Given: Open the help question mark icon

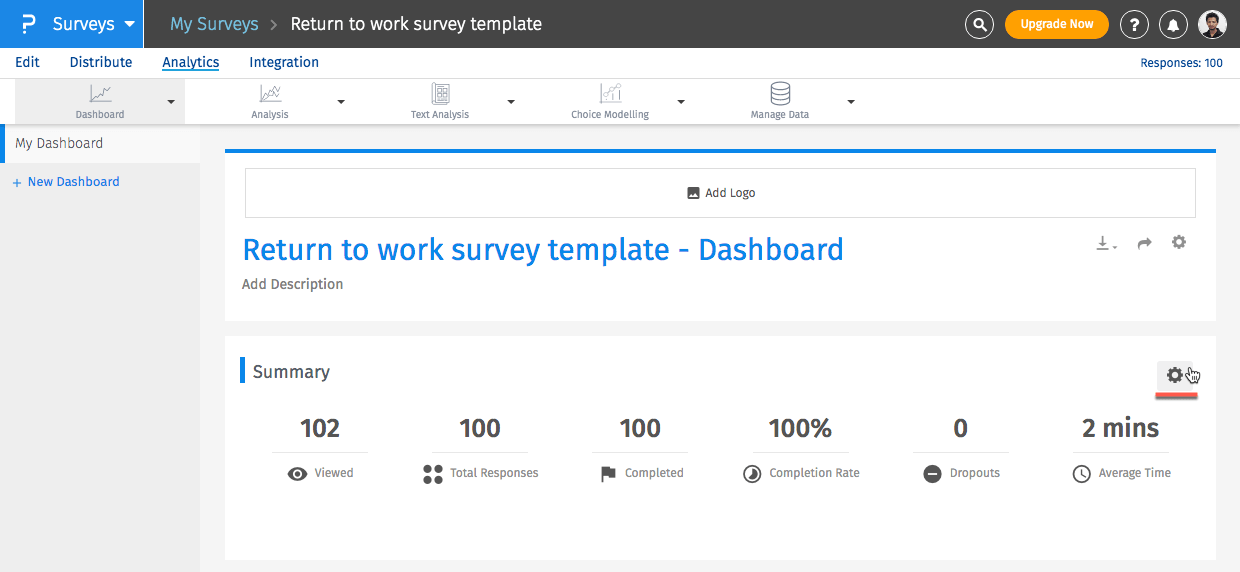Looking at the screenshot, I should coord(1133,24).
